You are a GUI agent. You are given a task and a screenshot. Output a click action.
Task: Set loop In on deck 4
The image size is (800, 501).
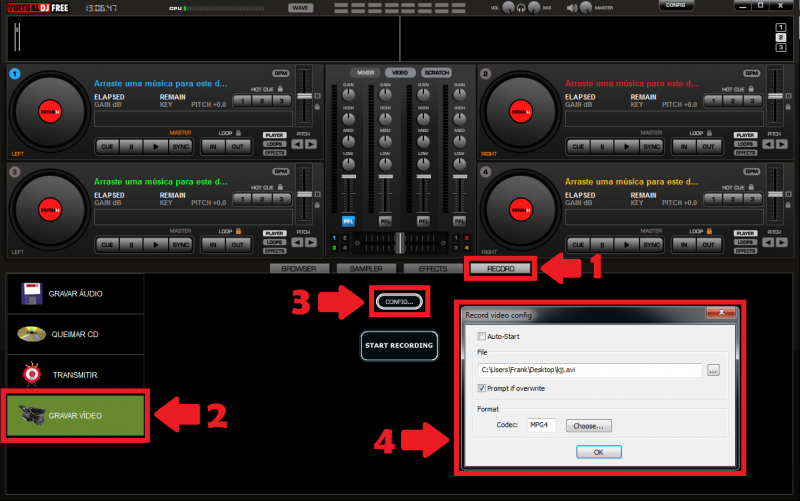pos(684,245)
